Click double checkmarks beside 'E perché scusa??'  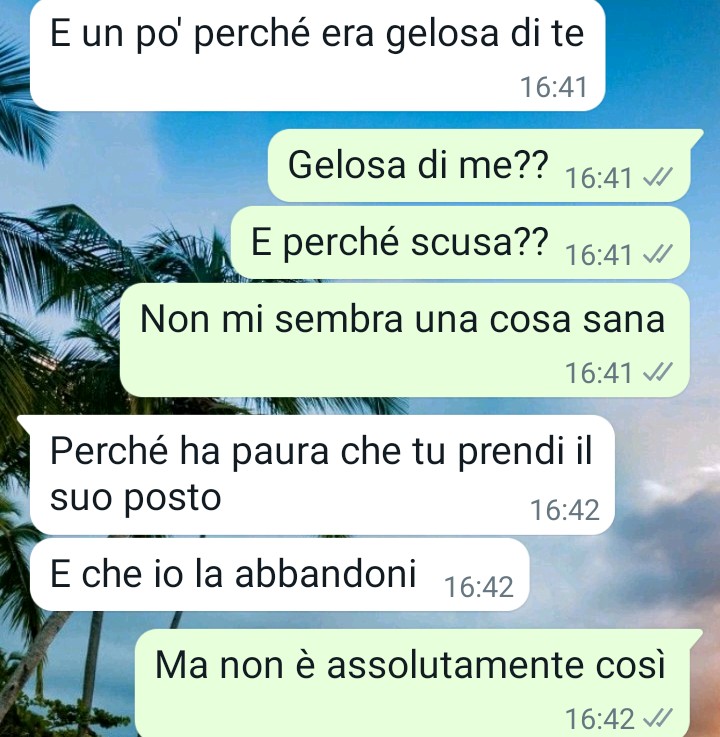point(658,255)
